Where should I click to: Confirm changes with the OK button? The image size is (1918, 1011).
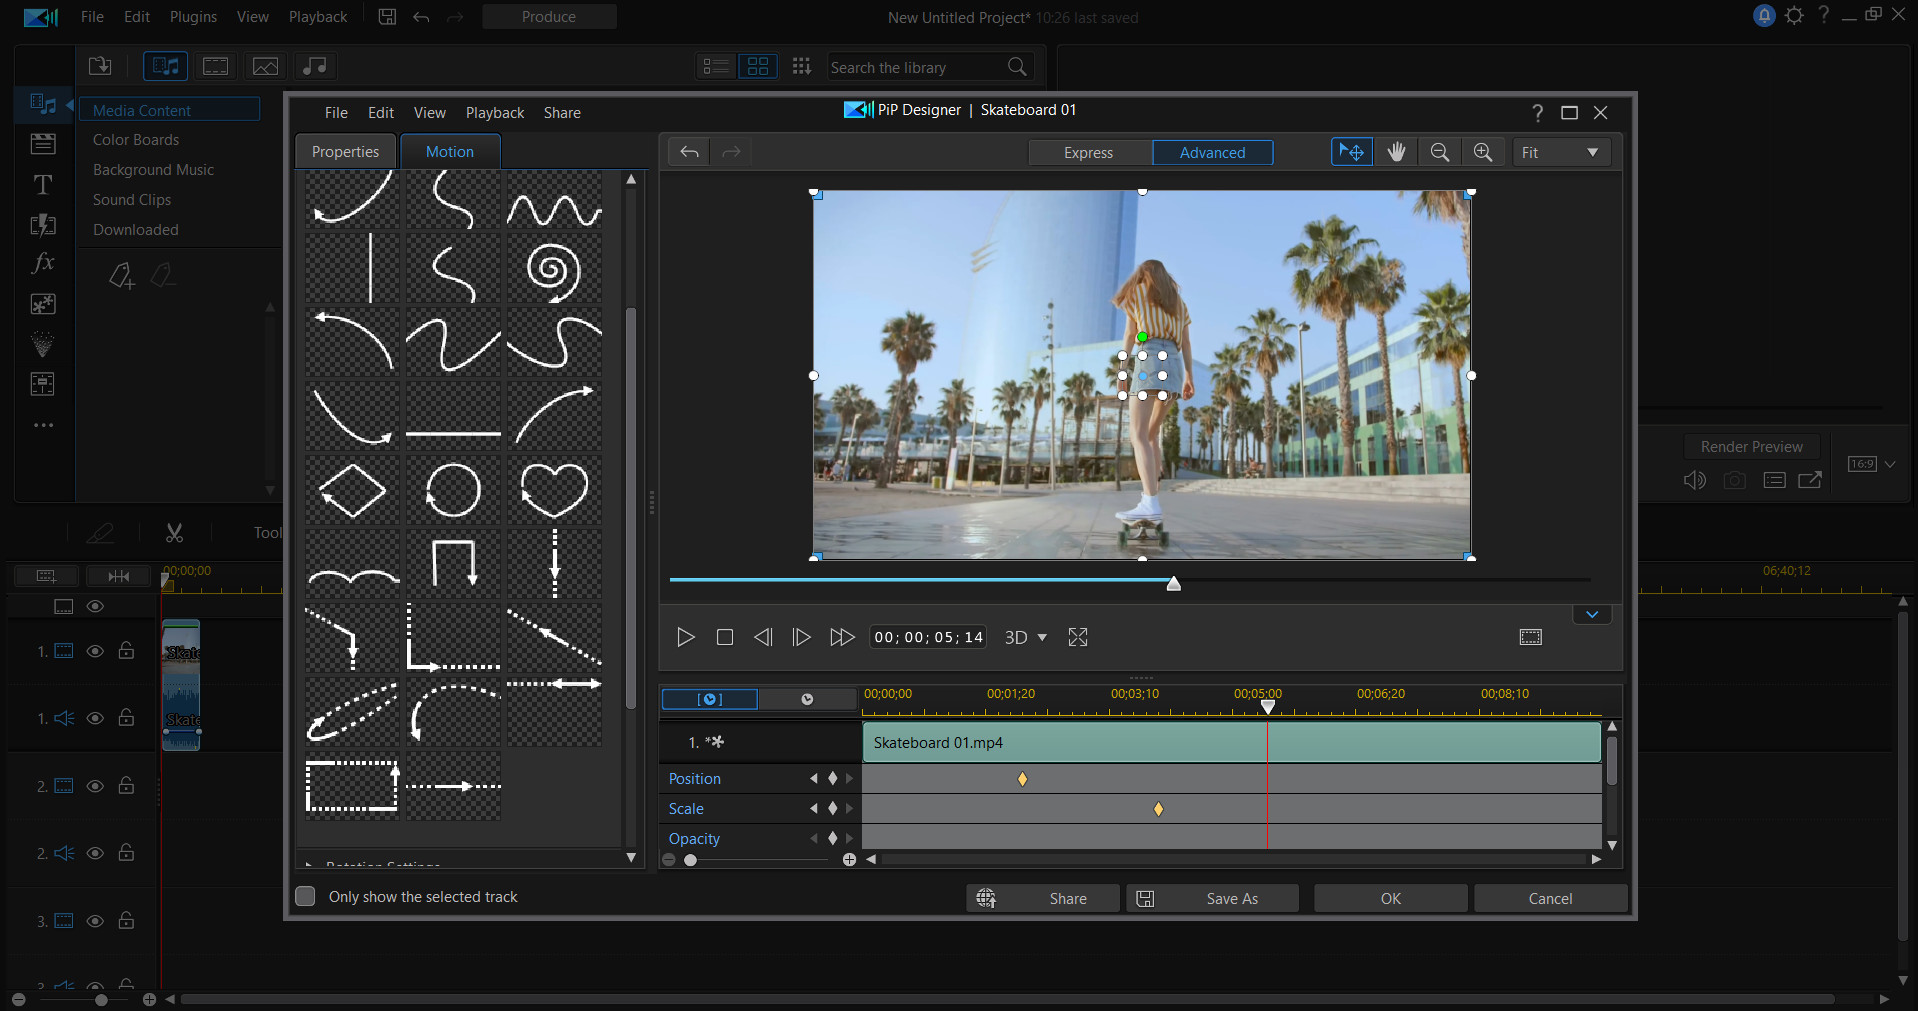click(1389, 897)
